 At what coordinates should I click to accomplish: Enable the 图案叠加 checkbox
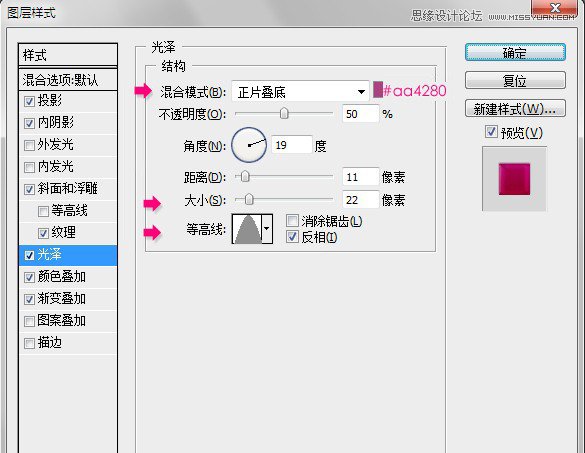click(x=29, y=321)
